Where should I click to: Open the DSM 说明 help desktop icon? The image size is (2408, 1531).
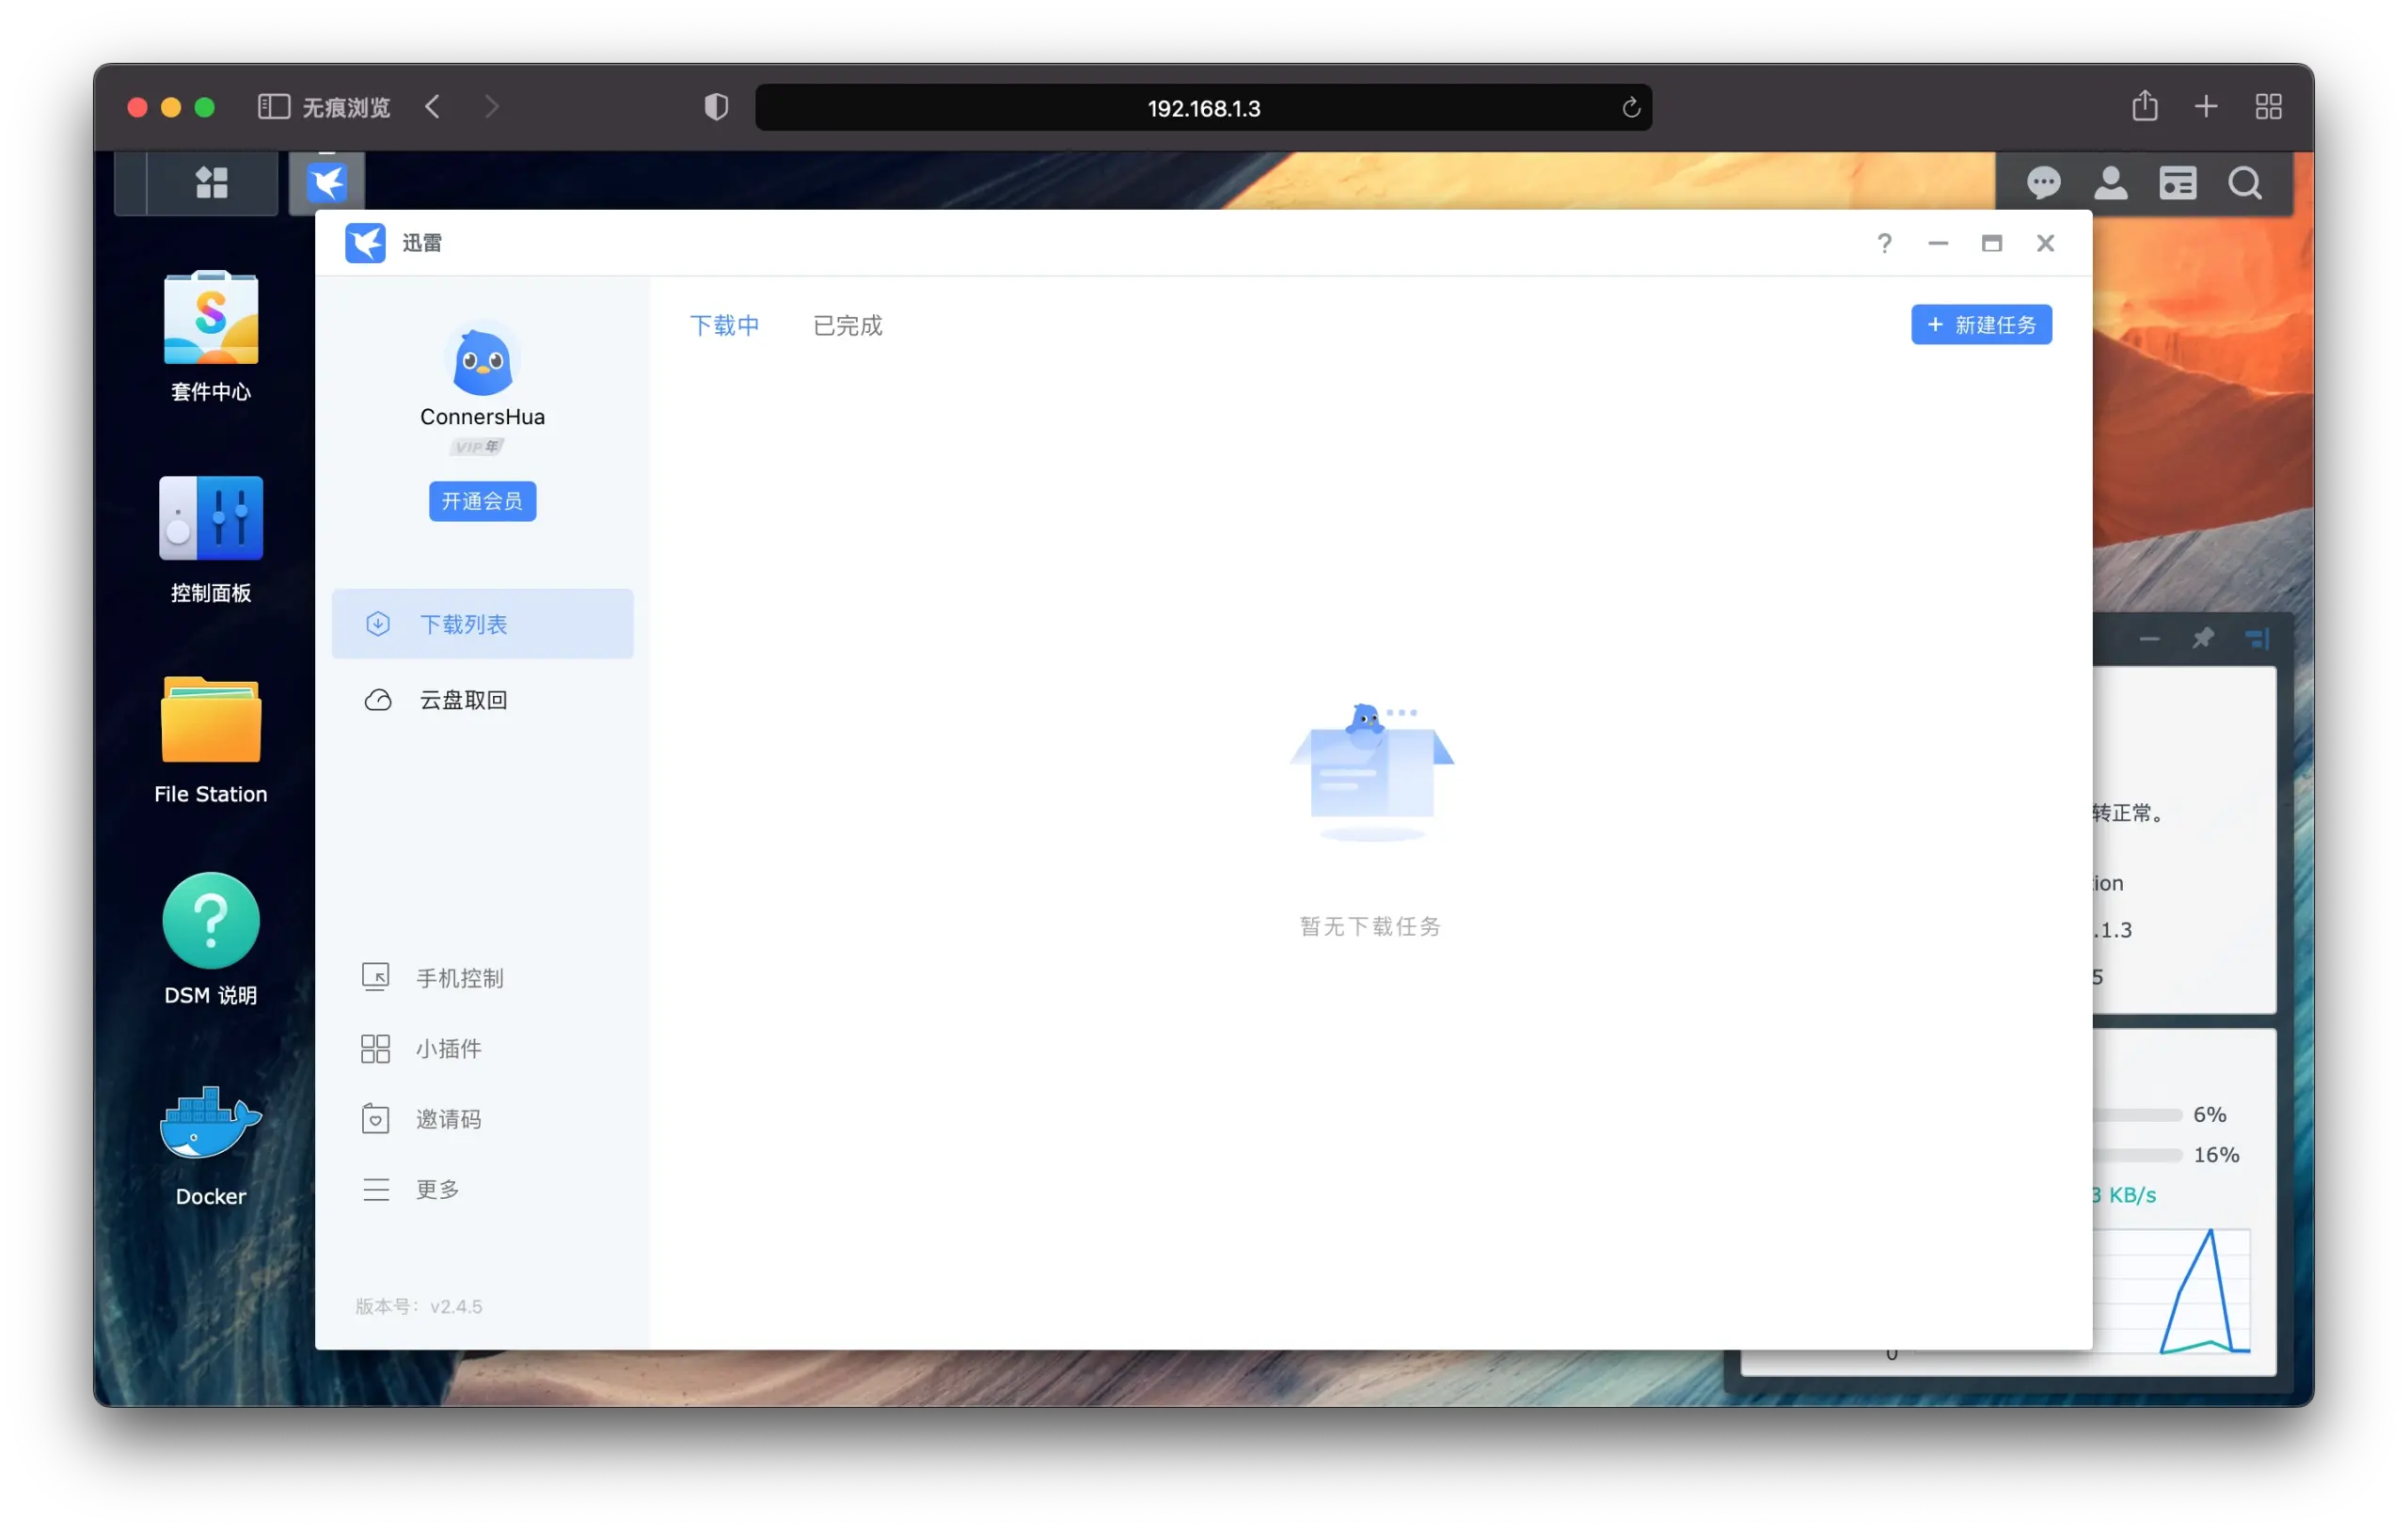(211, 940)
